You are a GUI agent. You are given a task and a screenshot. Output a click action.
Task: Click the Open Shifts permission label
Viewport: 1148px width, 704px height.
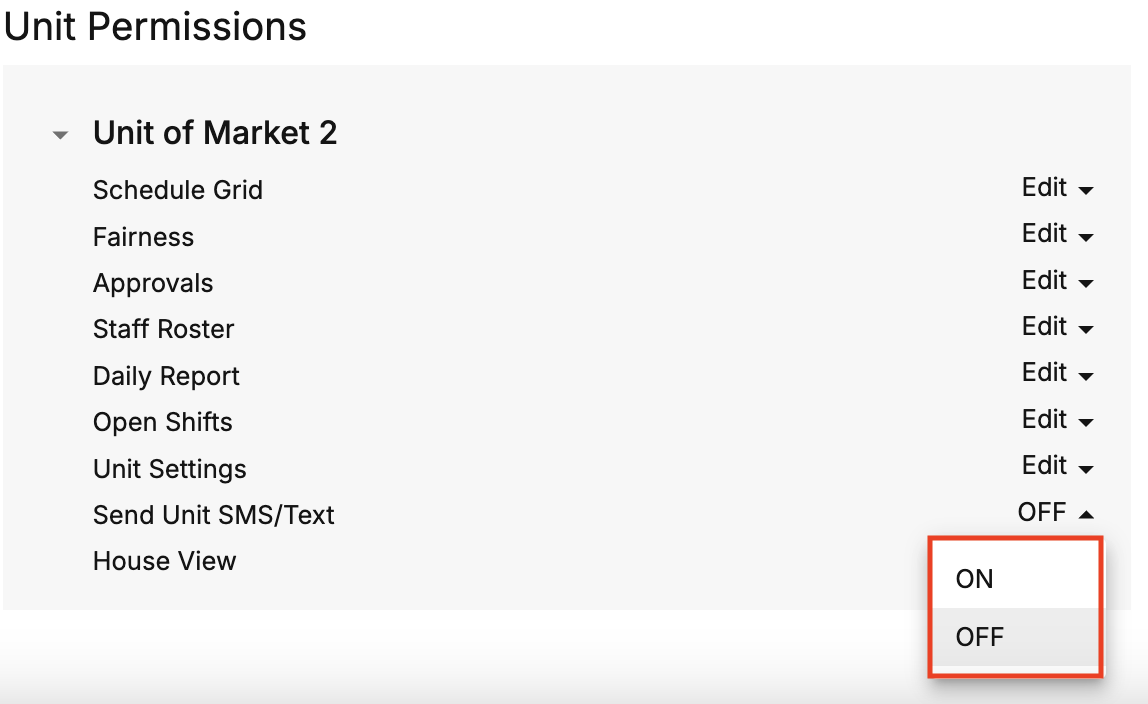[162, 422]
